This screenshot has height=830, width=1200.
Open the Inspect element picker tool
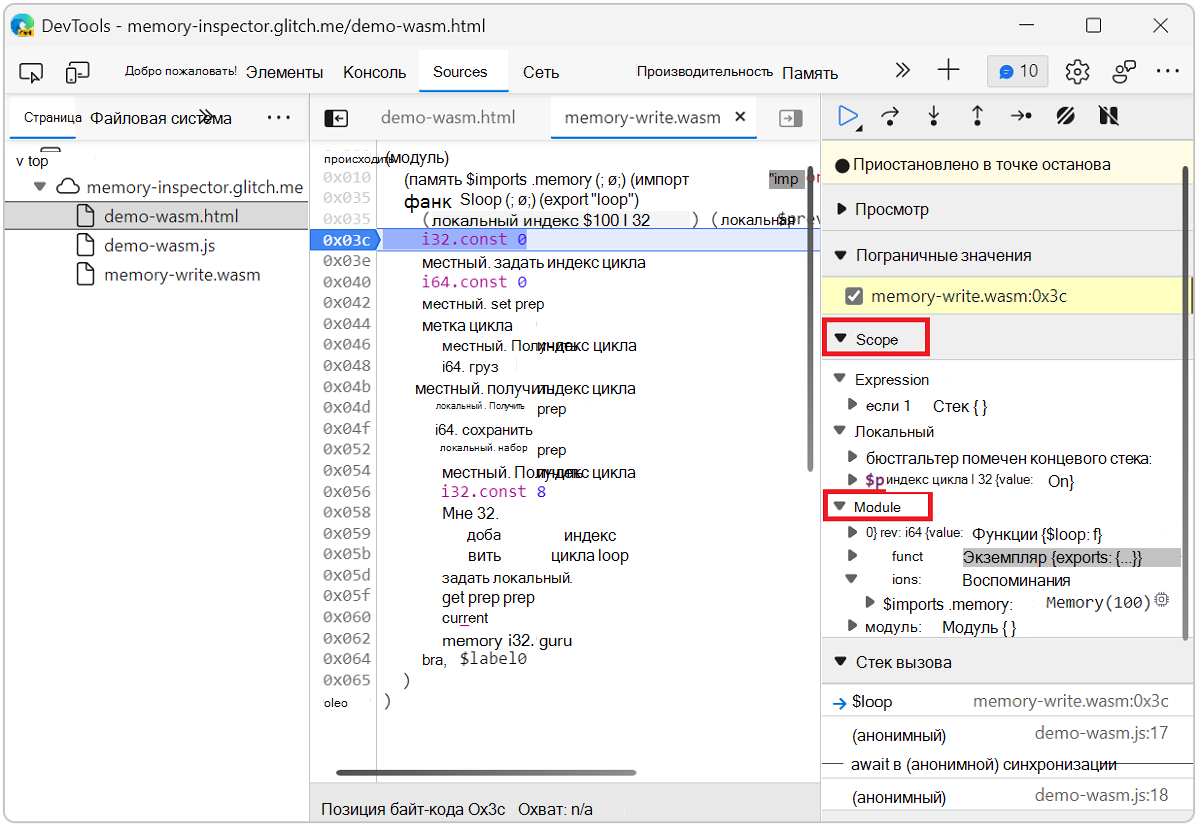tap(32, 72)
